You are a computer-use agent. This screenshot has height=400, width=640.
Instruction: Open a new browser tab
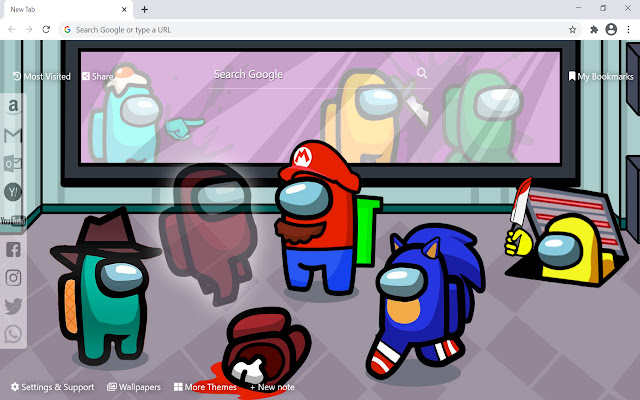coord(144,9)
